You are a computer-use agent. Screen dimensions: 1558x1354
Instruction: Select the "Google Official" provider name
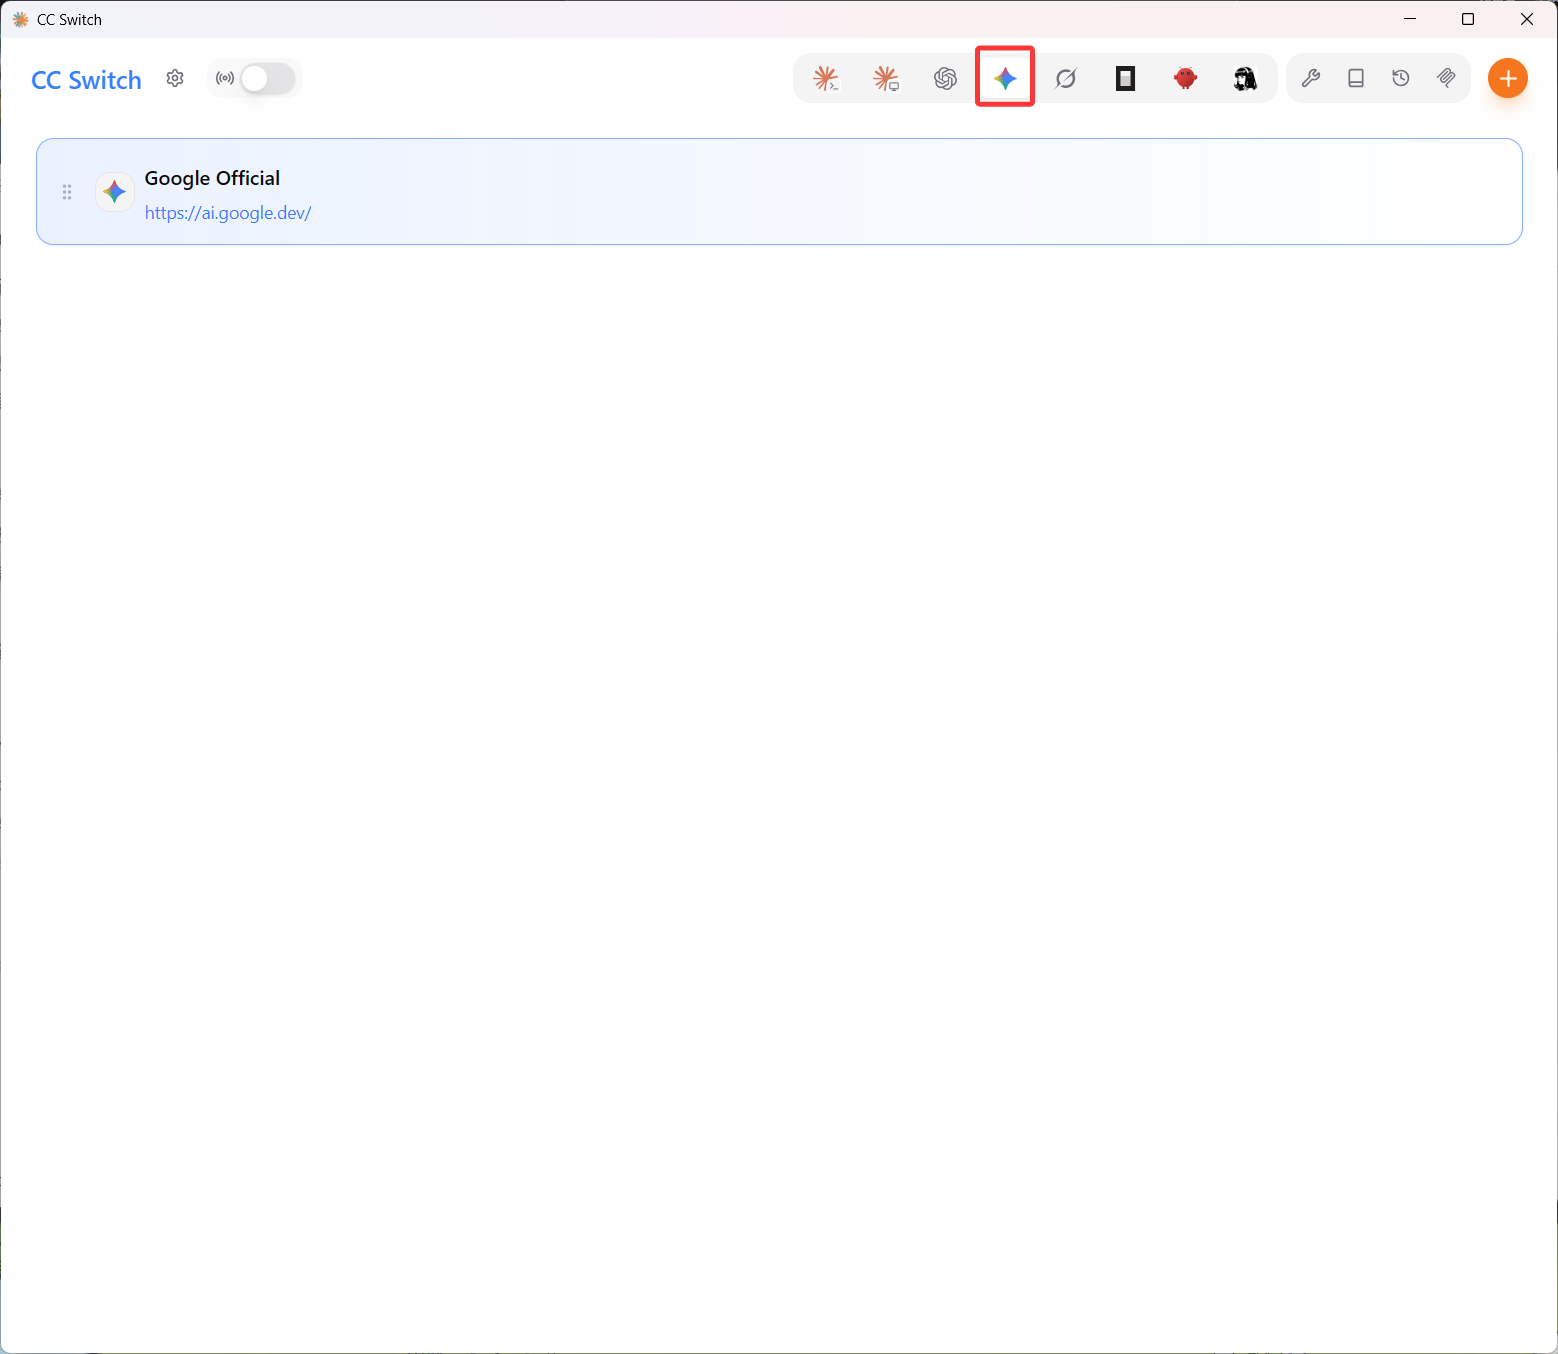tap(212, 178)
